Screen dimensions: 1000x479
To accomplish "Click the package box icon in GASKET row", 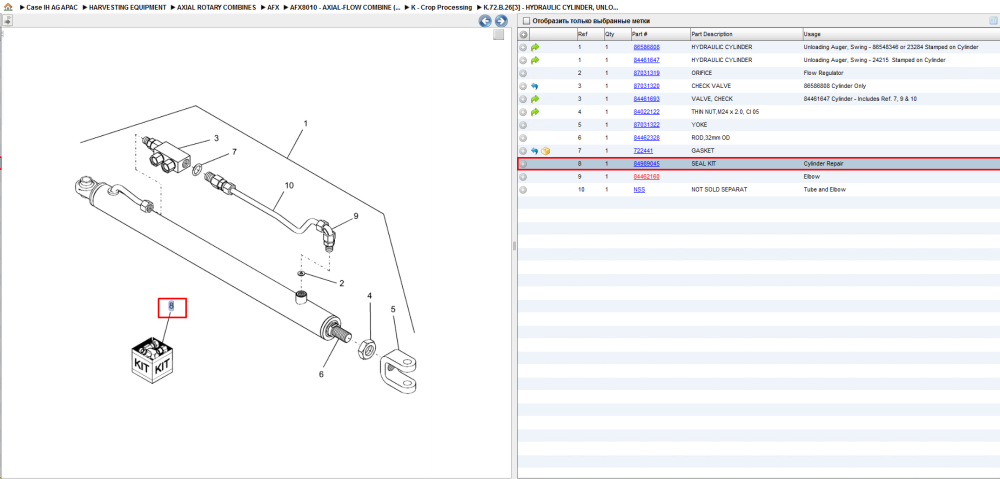I will [x=545, y=151].
